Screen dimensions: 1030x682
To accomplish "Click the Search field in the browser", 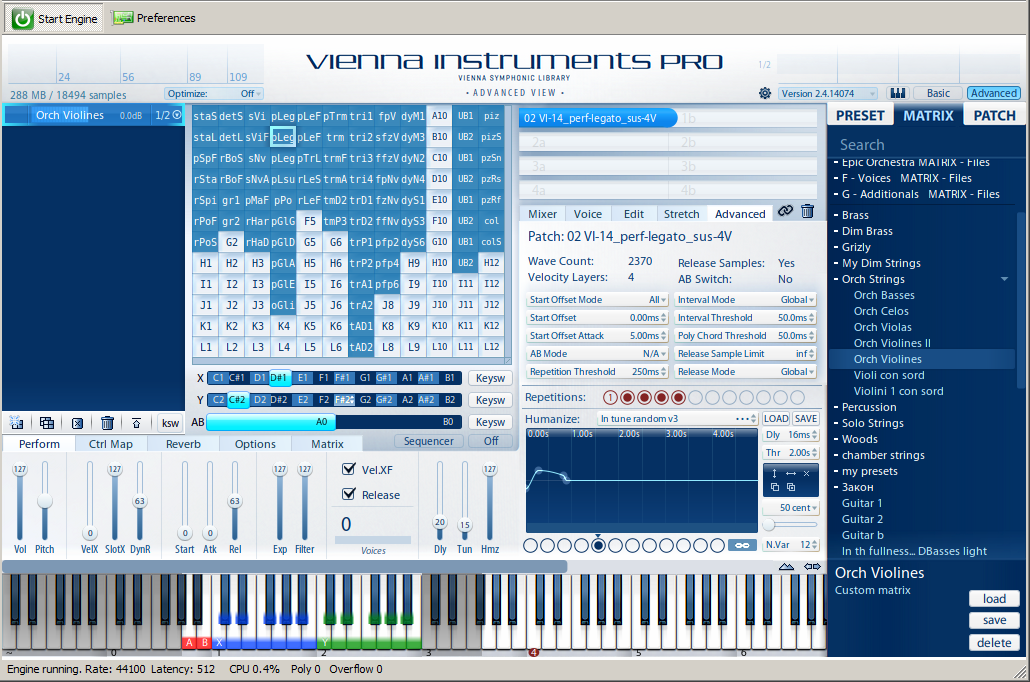I will coord(926,145).
